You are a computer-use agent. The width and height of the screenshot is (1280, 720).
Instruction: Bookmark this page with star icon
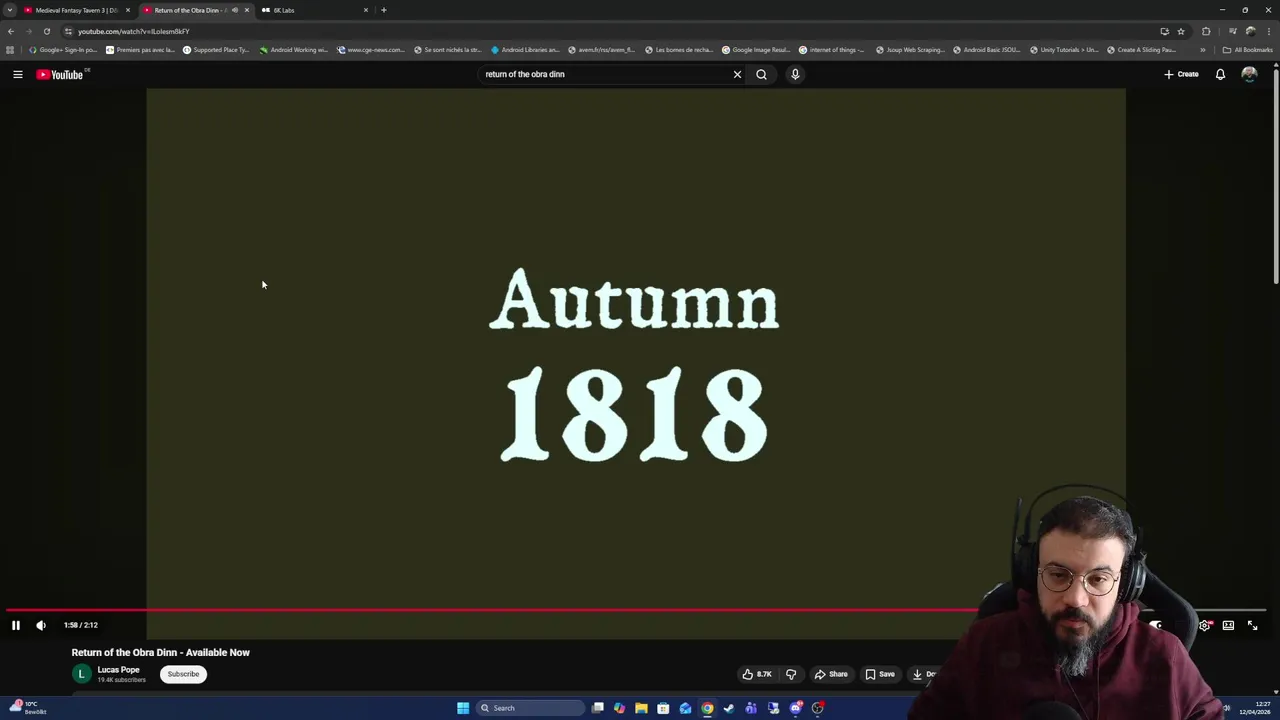click(x=1181, y=31)
